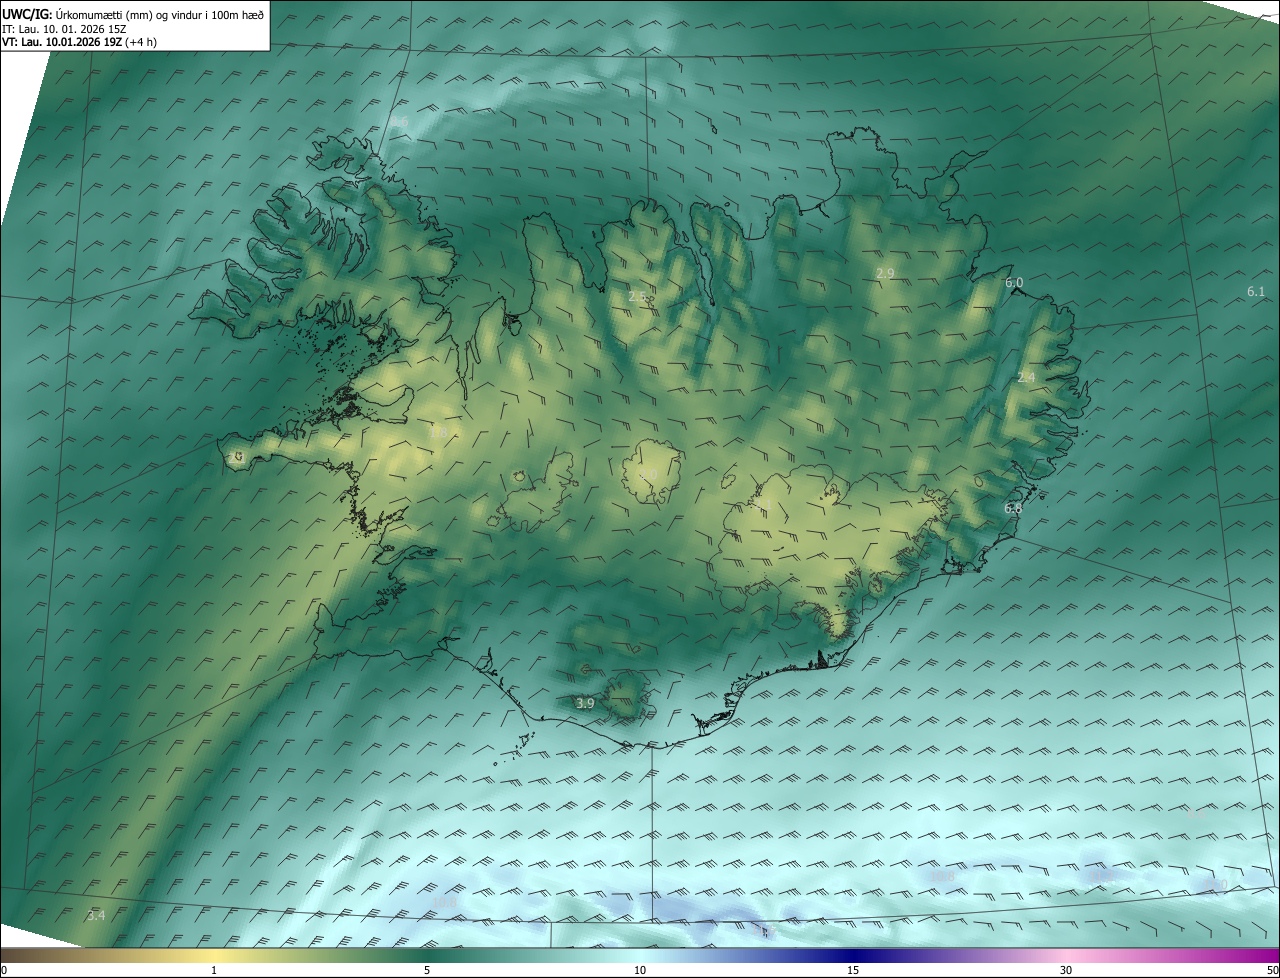This screenshot has width=1280, height=978.
Task: Click the '15' tick on the color scale
Action: pos(853,971)
